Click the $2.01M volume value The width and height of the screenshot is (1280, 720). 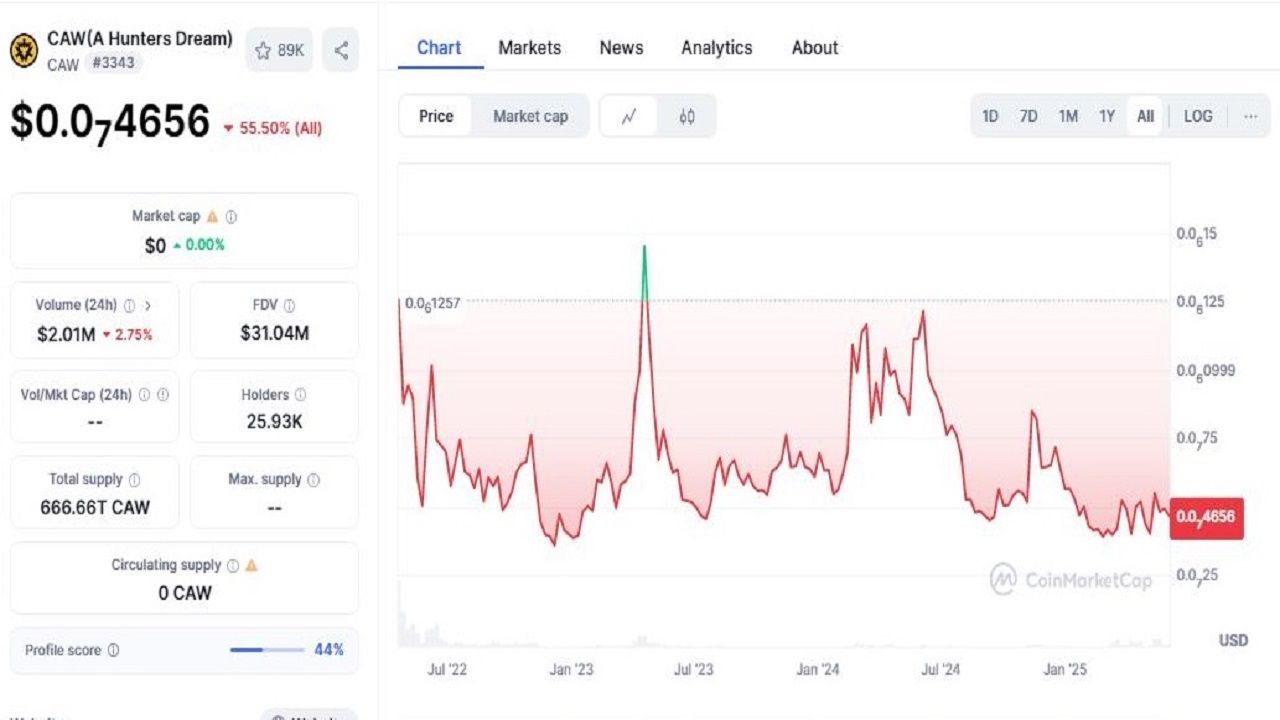click(65, 334)
